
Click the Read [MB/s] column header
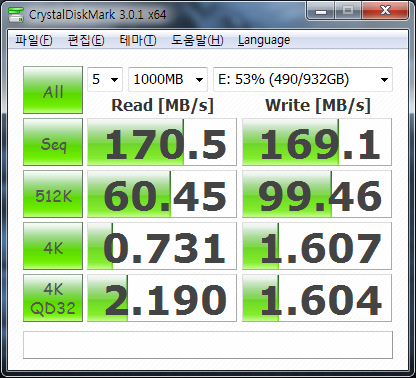(x=162, y=105)
